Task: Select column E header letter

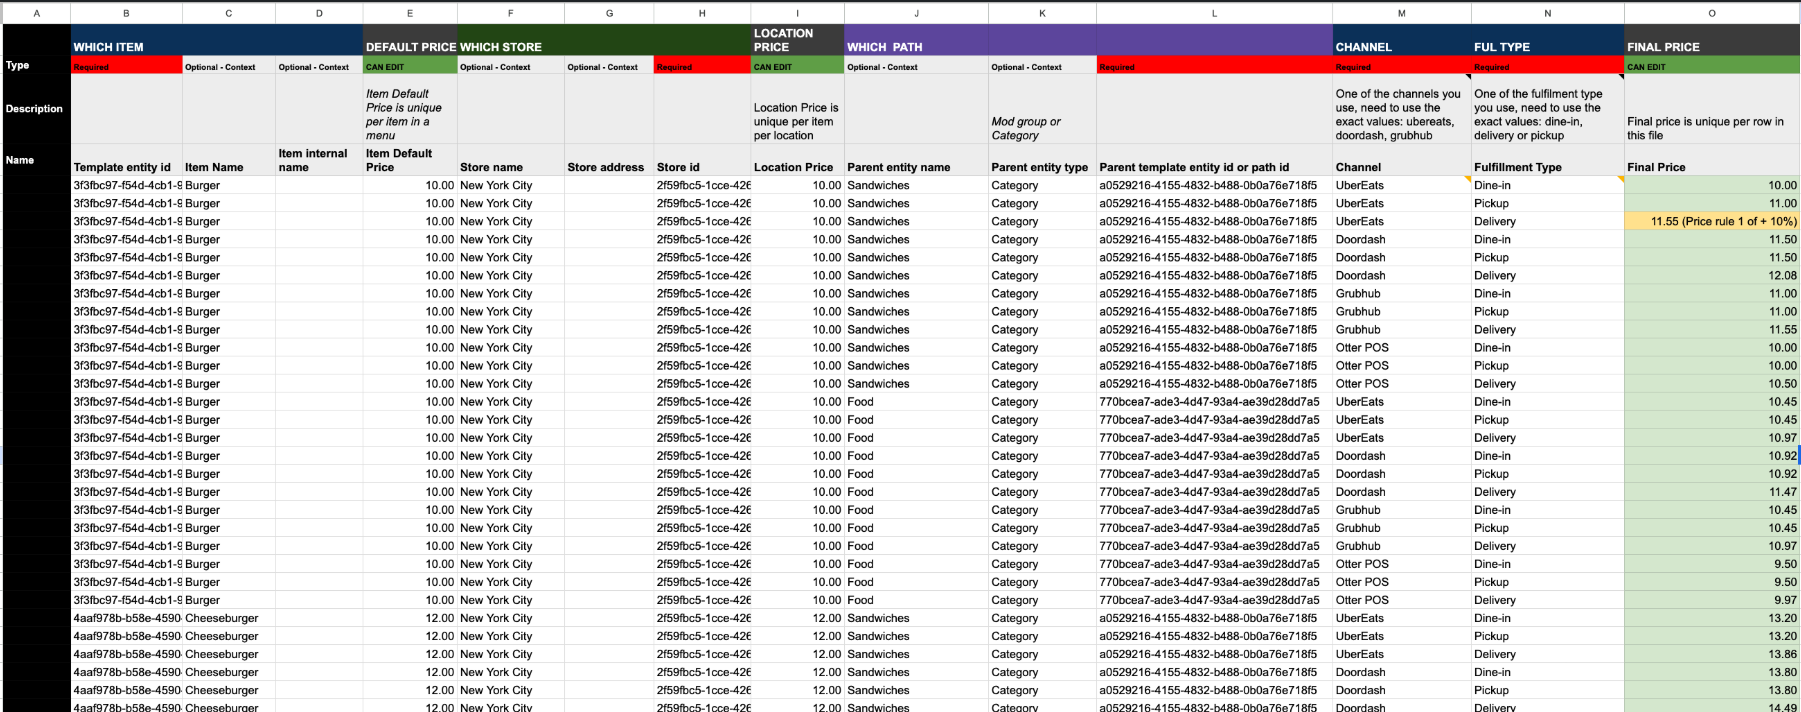Action: tap(409, 13)
